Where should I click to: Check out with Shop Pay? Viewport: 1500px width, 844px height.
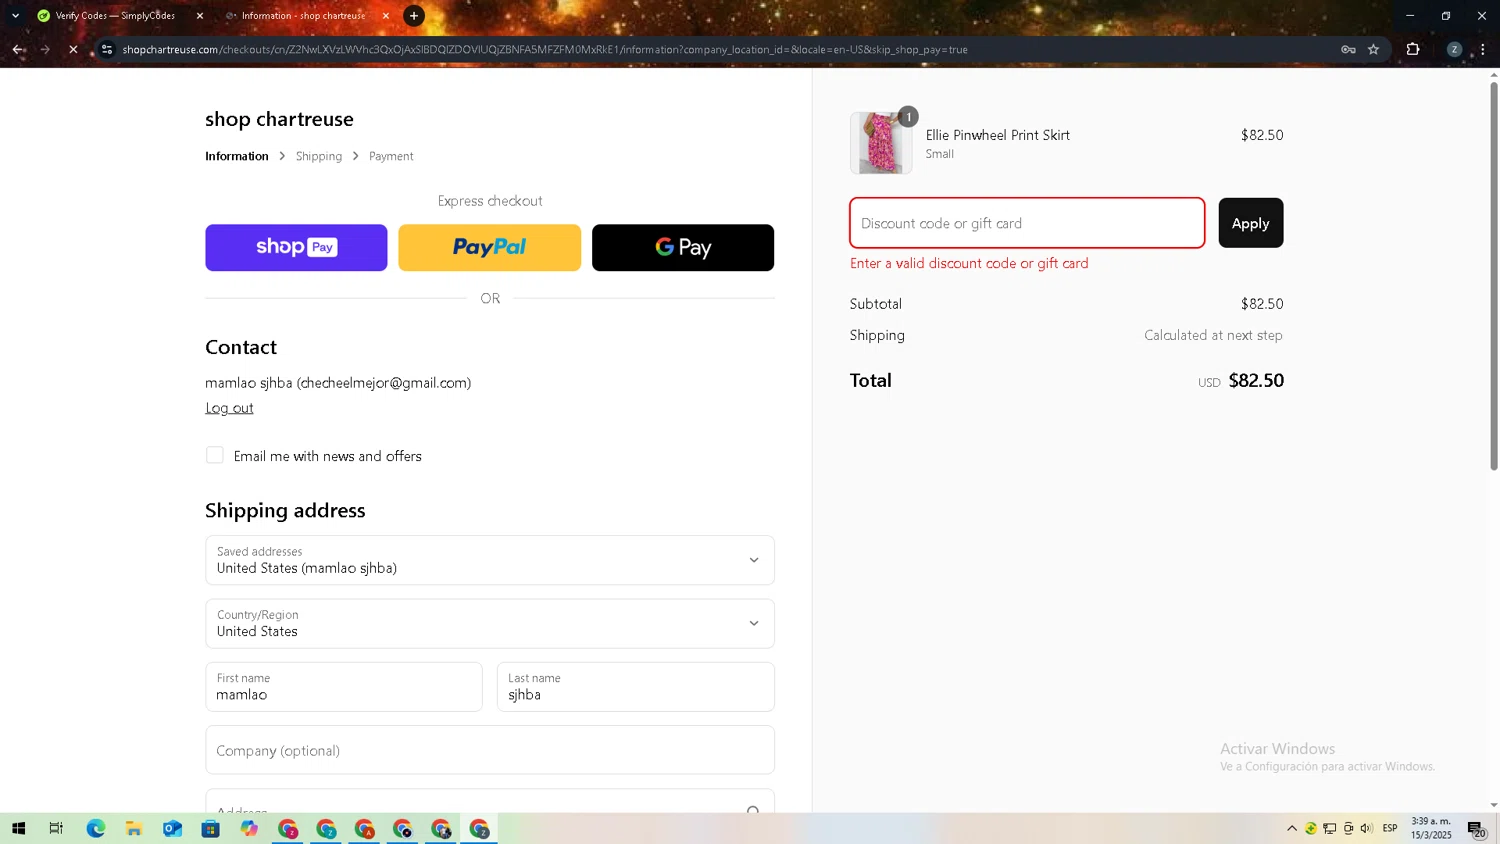click(296, 247)
